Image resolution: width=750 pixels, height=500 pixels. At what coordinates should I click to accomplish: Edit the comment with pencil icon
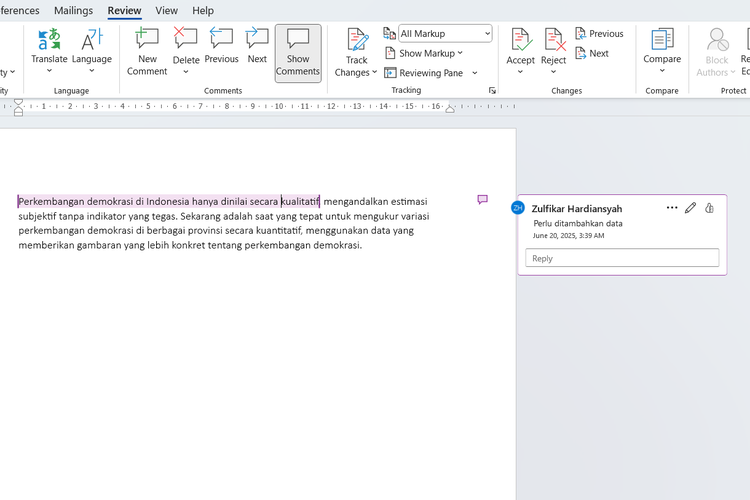pyautogui.click(x=690, y=208)
